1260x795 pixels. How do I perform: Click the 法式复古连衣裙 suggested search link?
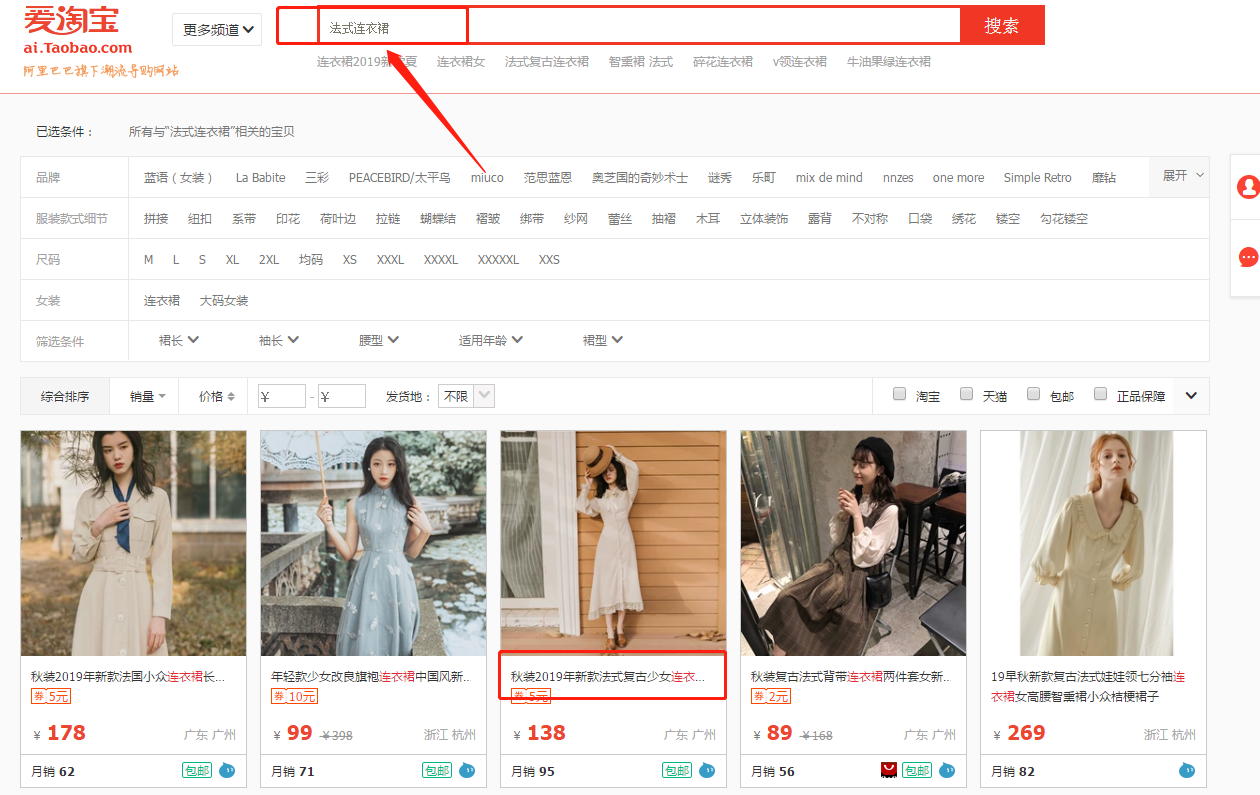click(546, 62)
